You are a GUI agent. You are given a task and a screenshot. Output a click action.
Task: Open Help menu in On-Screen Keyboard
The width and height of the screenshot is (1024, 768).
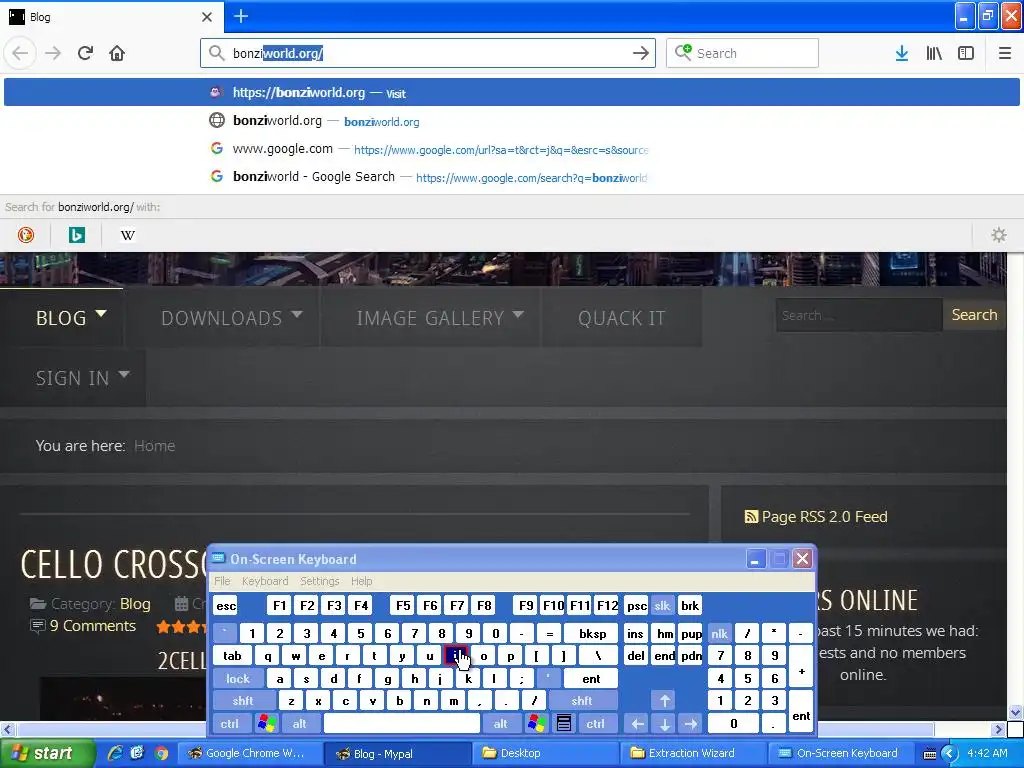[361, 581]
